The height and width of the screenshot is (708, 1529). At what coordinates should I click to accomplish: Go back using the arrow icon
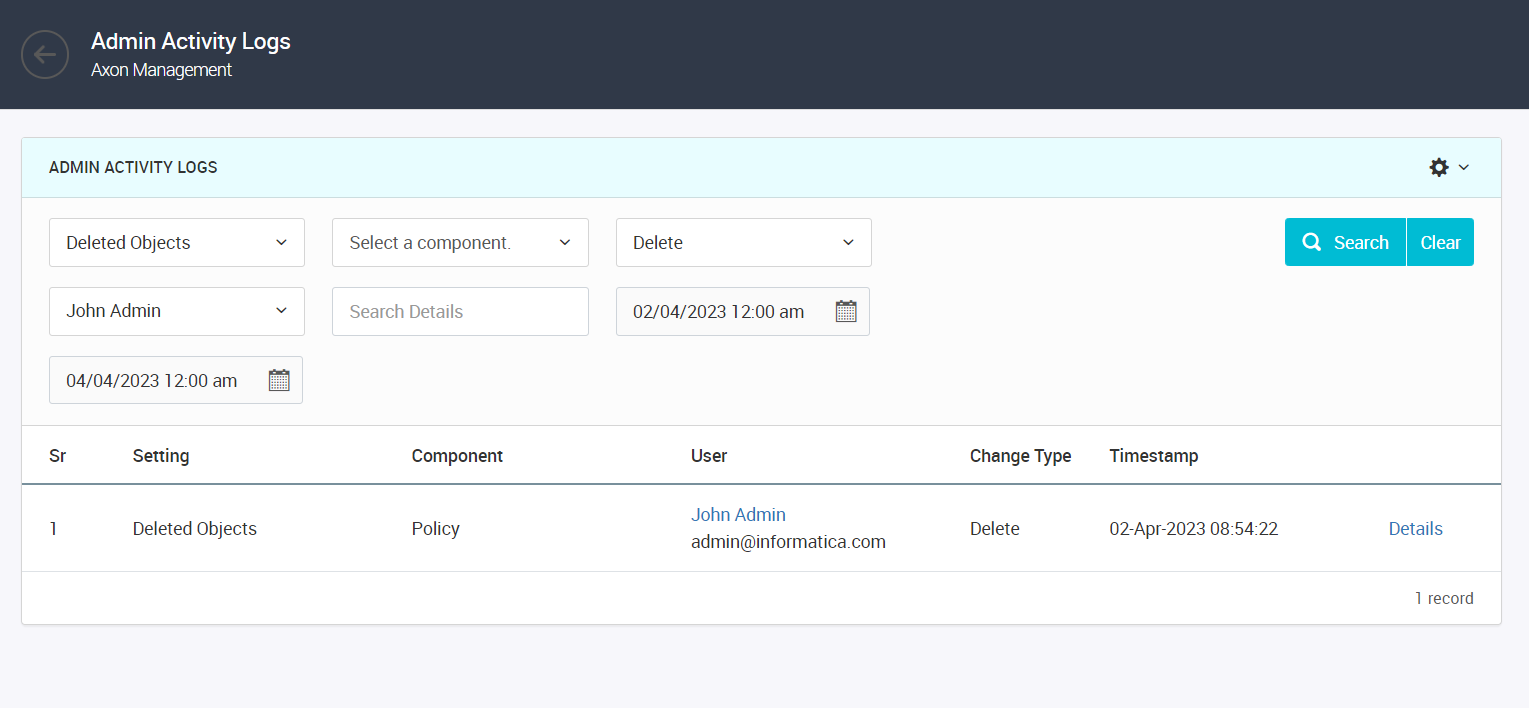coord(45,54)
